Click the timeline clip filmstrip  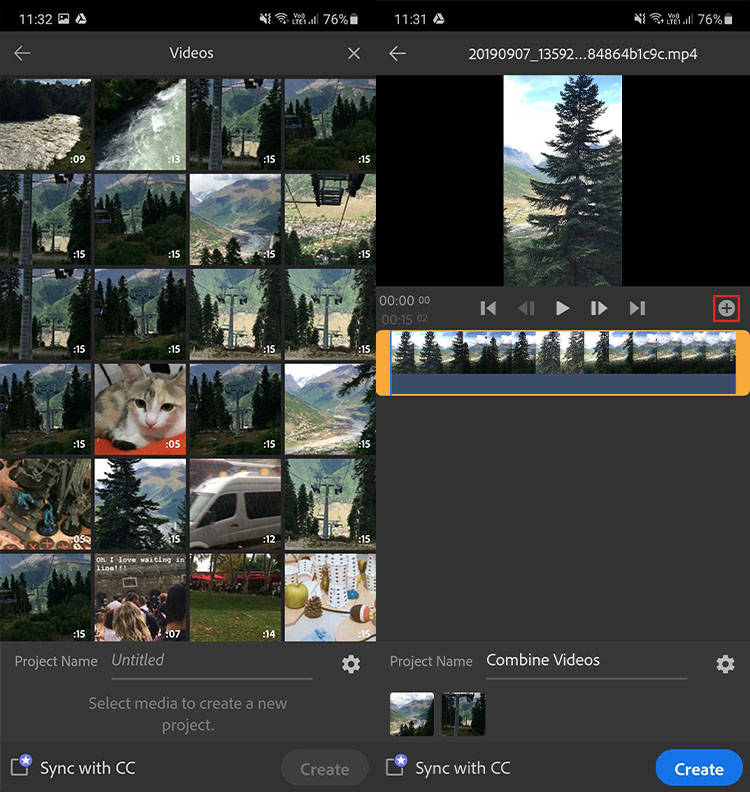(x=563, y=353)
